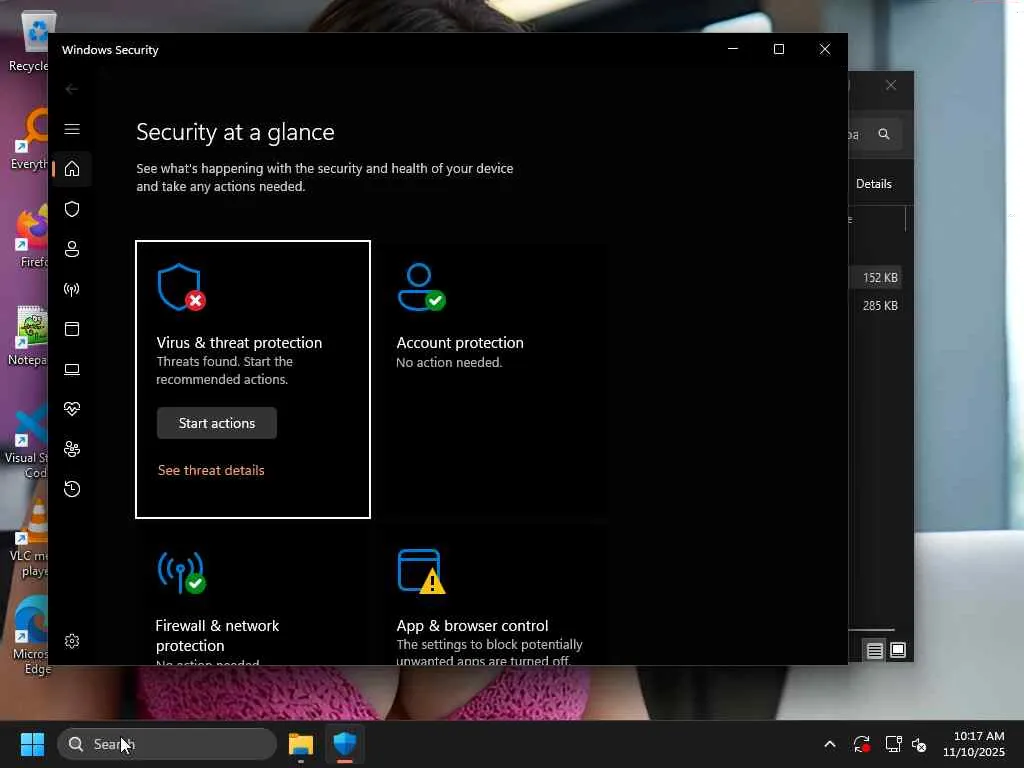Switch File Explorer to details list view icon

click(874, 650)
